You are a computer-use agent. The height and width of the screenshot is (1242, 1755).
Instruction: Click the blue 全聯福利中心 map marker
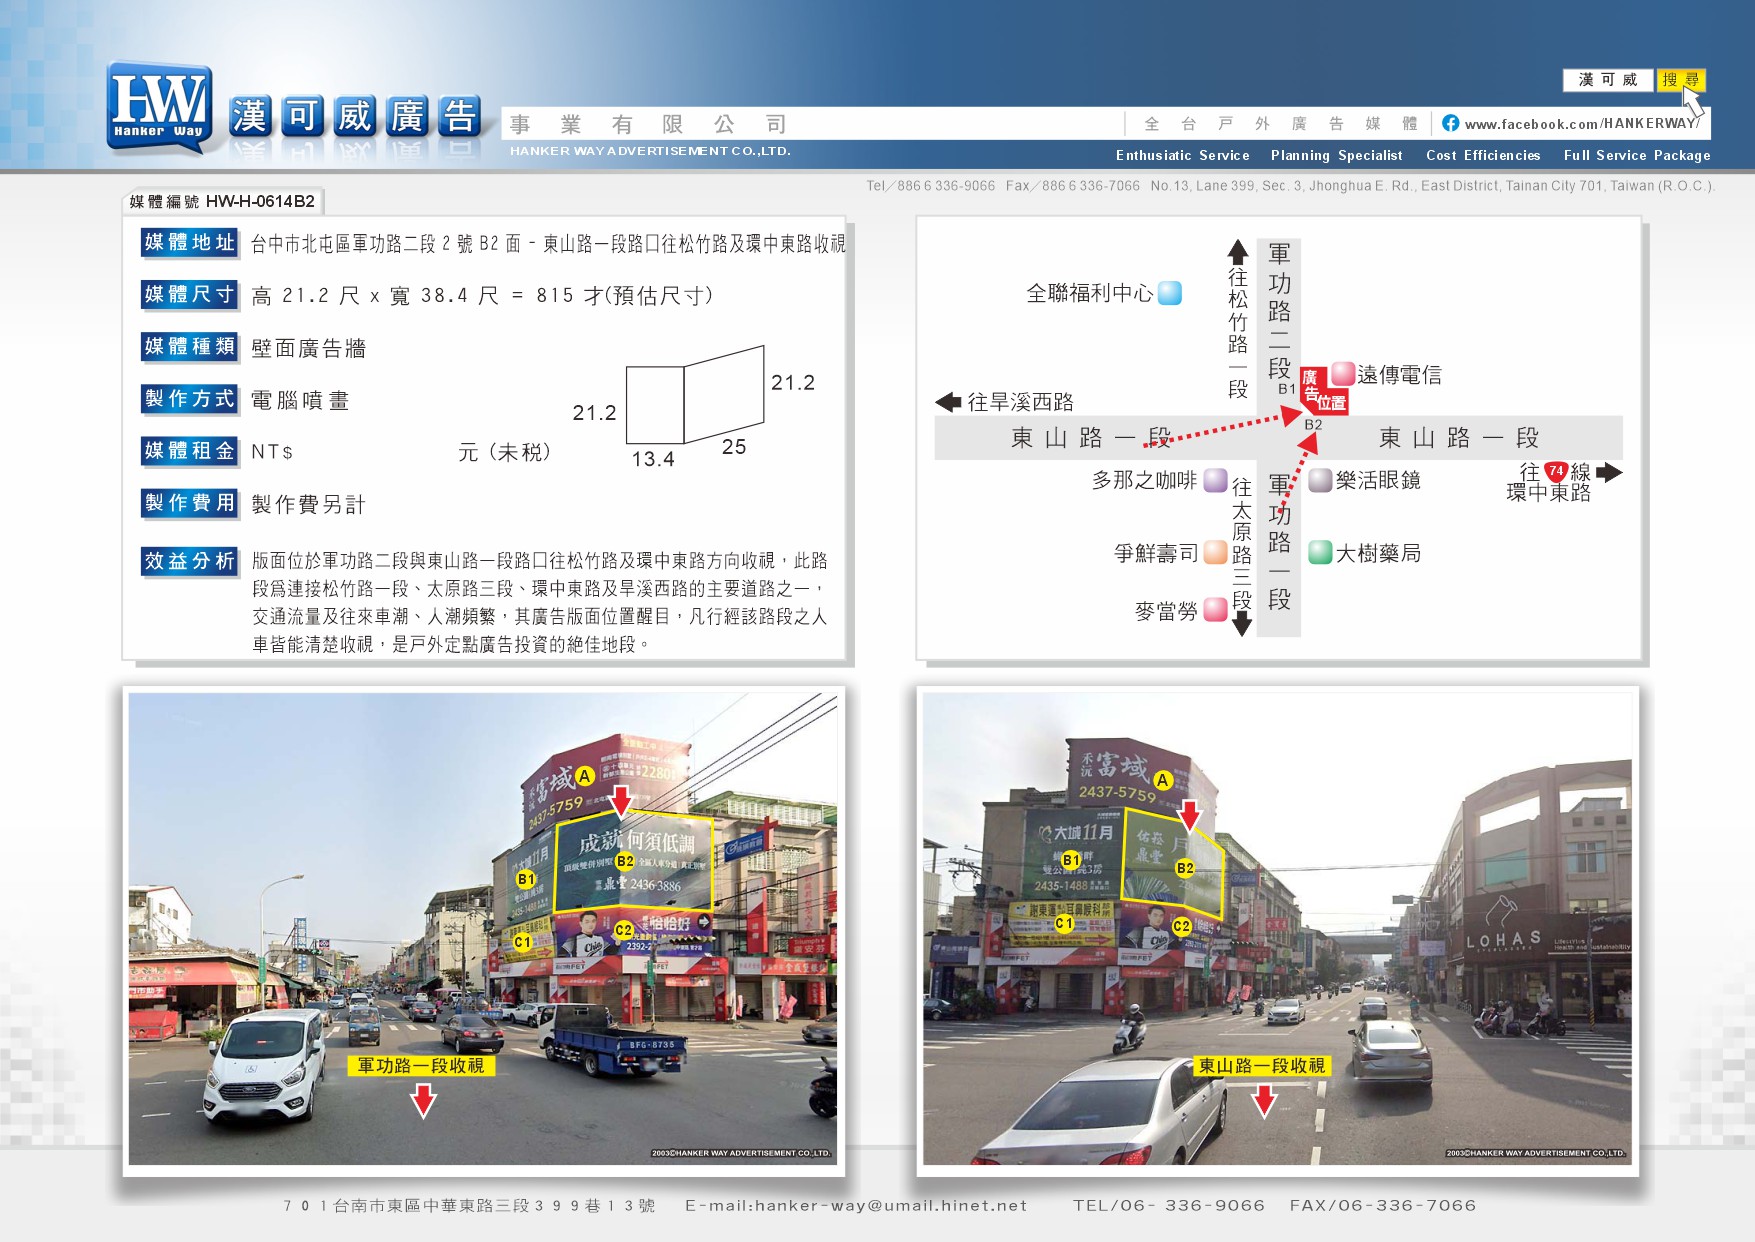pos(1170,293)
